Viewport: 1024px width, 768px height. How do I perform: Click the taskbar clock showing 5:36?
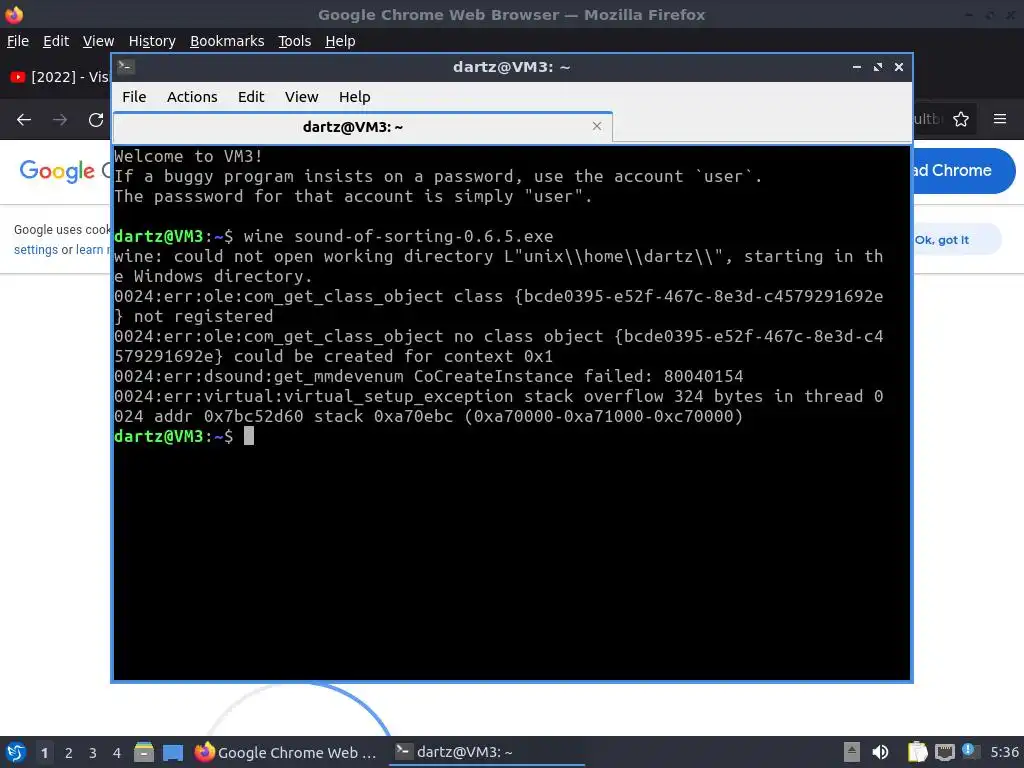coord(1004,752)
